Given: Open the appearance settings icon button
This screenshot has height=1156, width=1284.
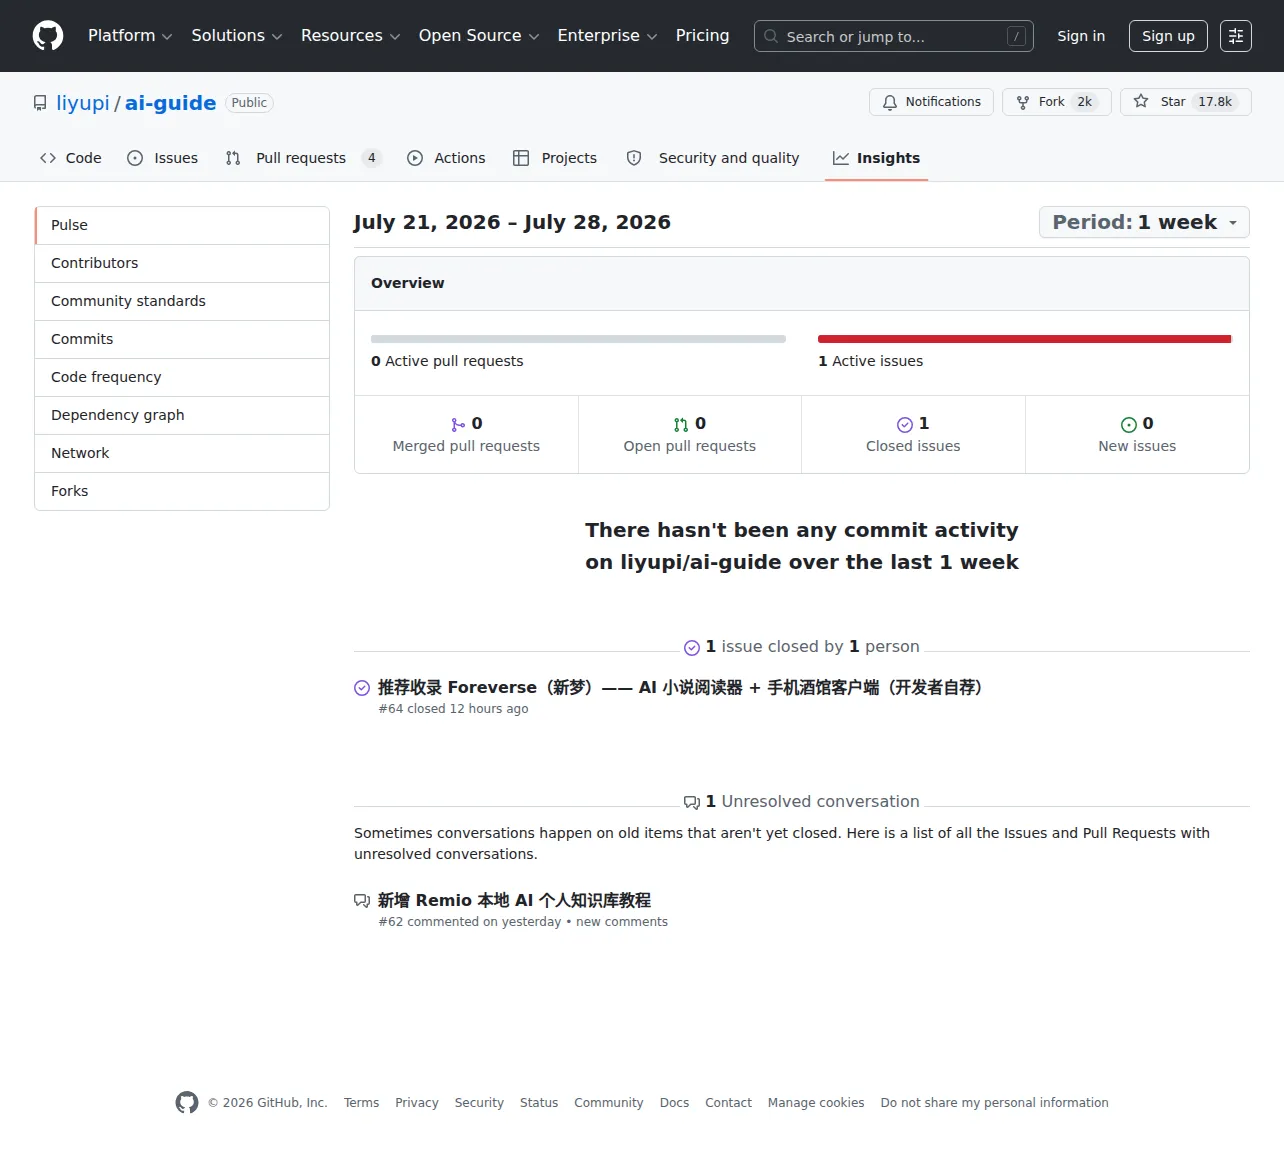Looking at the screenshot, I should (x=1236, y=36).
